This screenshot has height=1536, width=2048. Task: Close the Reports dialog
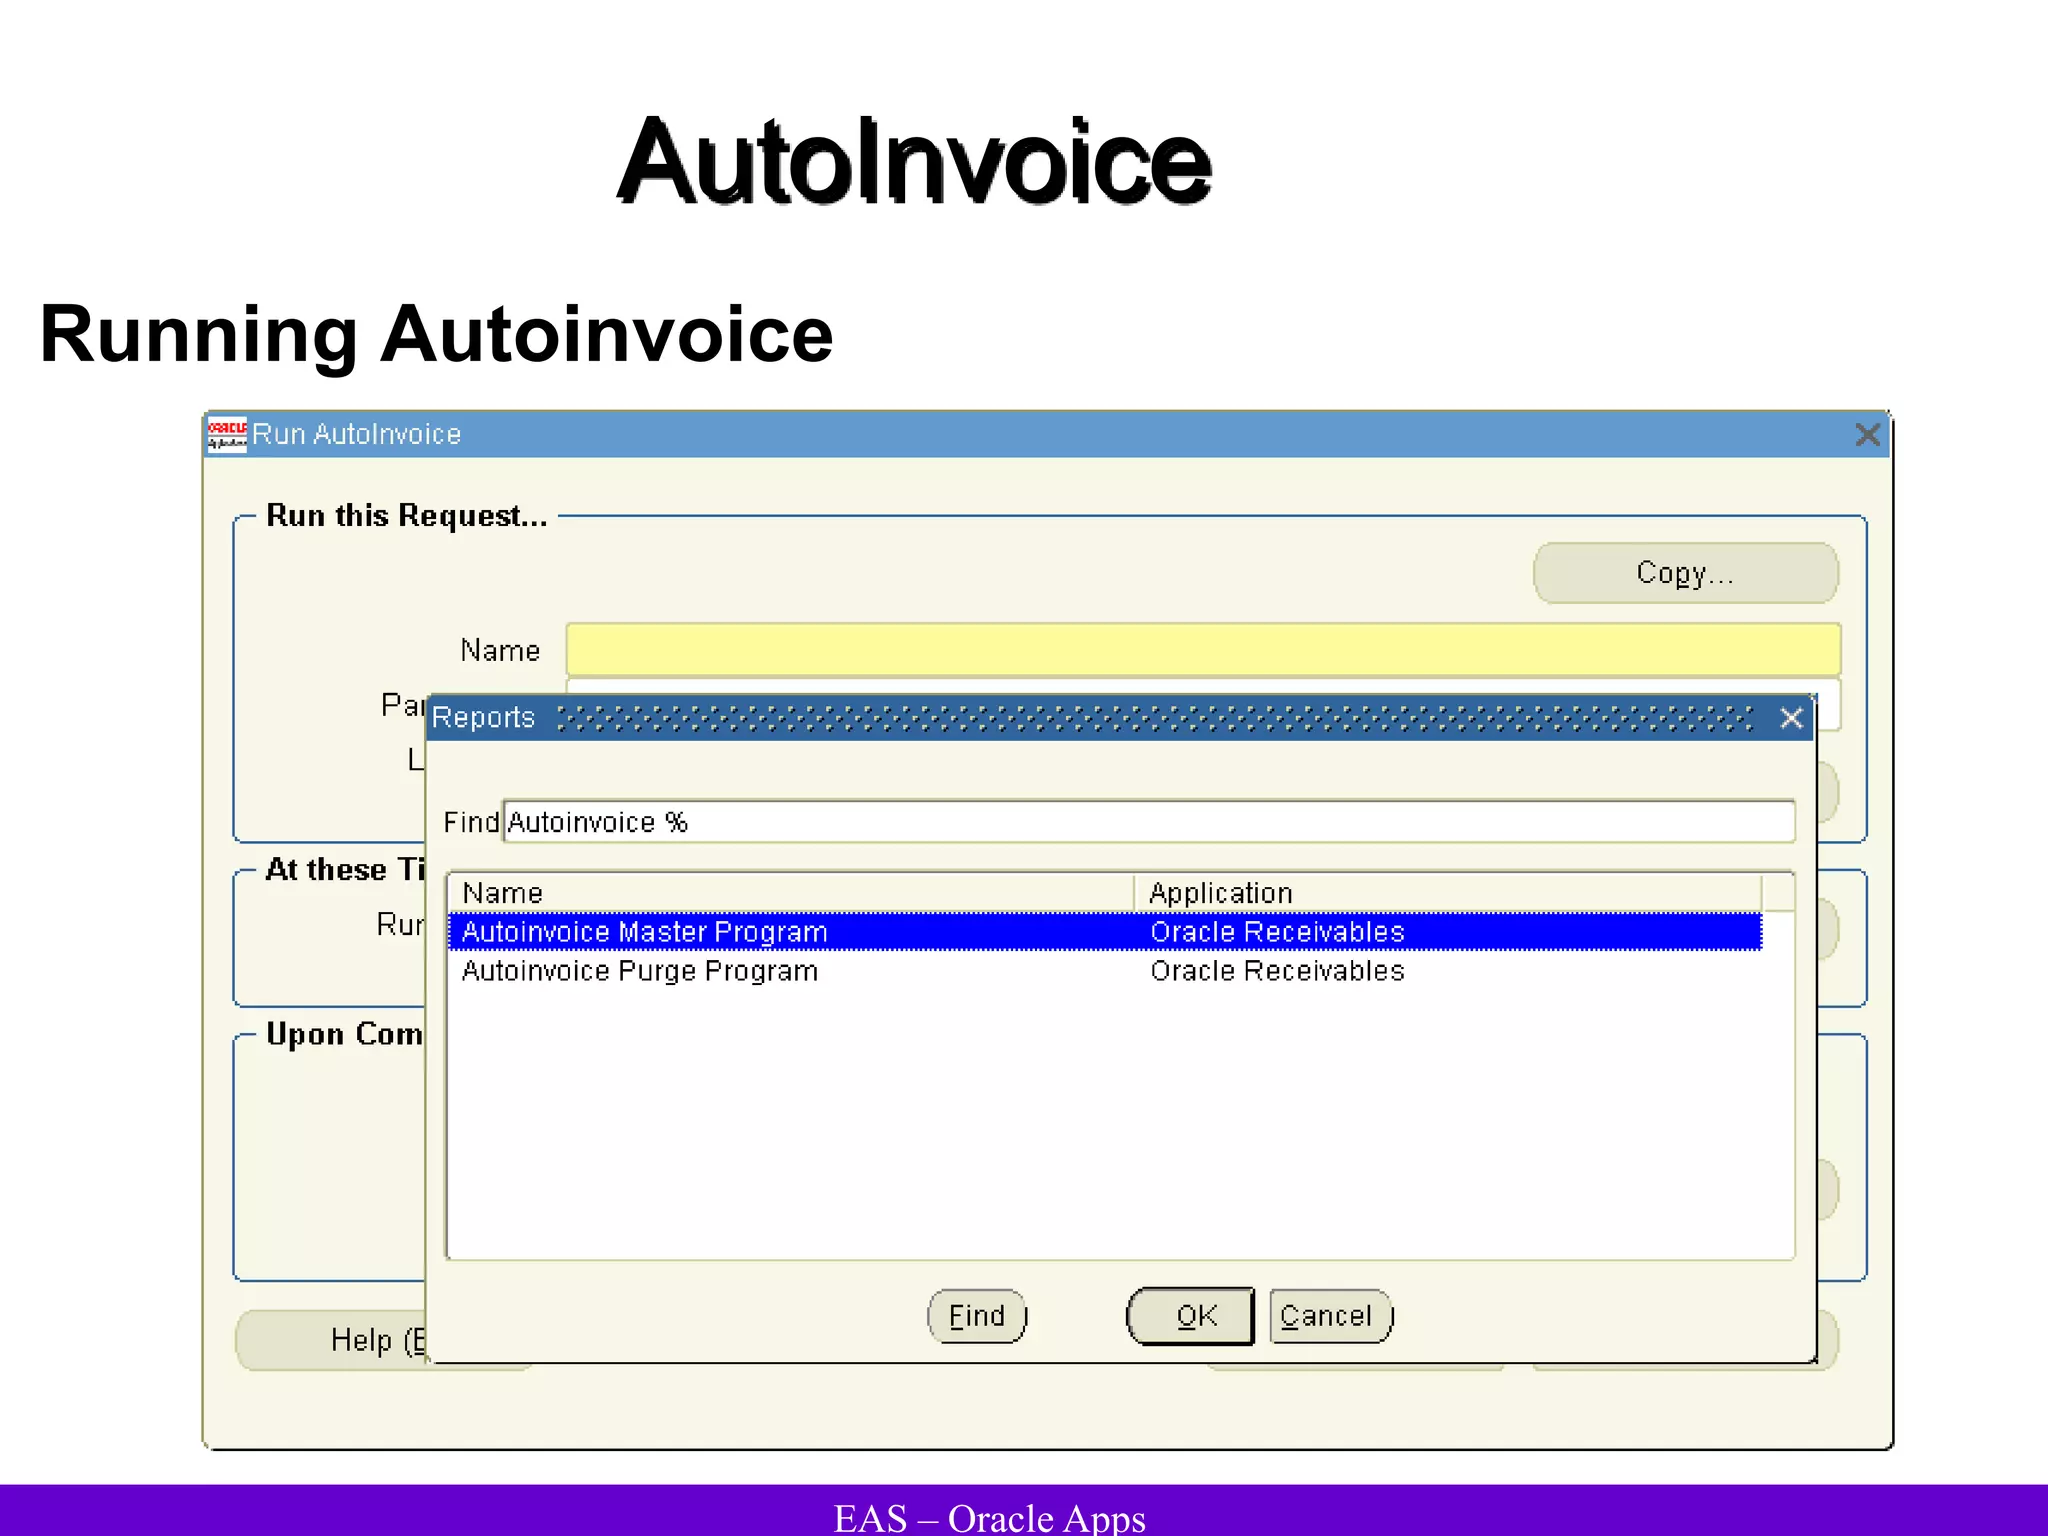tap(1791, 718)
